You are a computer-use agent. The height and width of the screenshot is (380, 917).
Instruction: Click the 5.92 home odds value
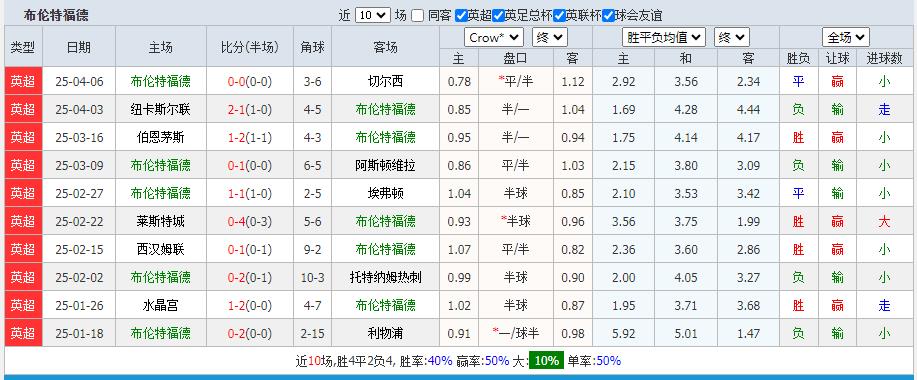[623, 334]
